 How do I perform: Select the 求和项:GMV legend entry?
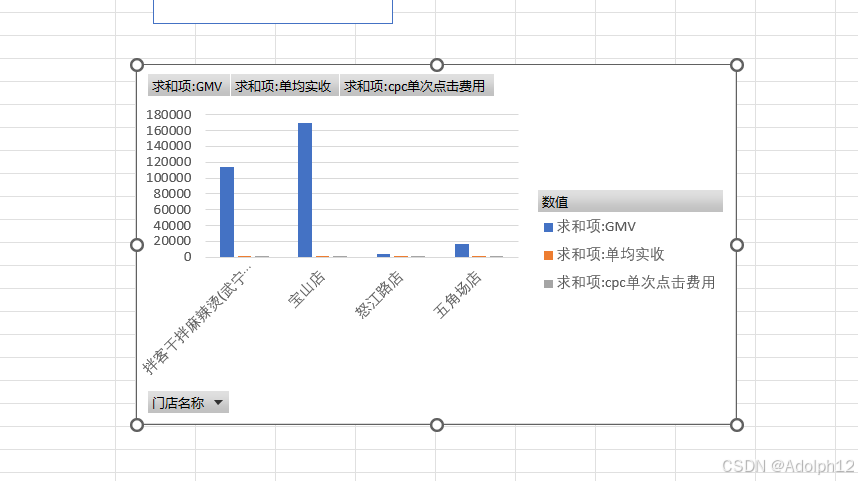tap(590, 227)
